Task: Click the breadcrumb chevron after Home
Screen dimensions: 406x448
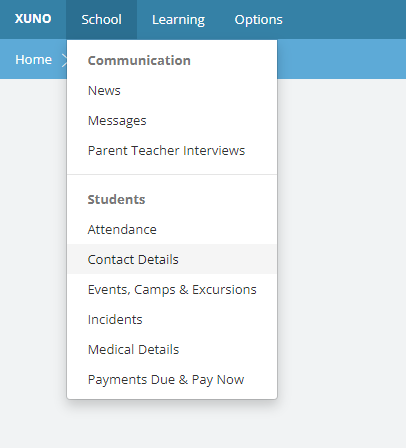Action: pos(64,60)
